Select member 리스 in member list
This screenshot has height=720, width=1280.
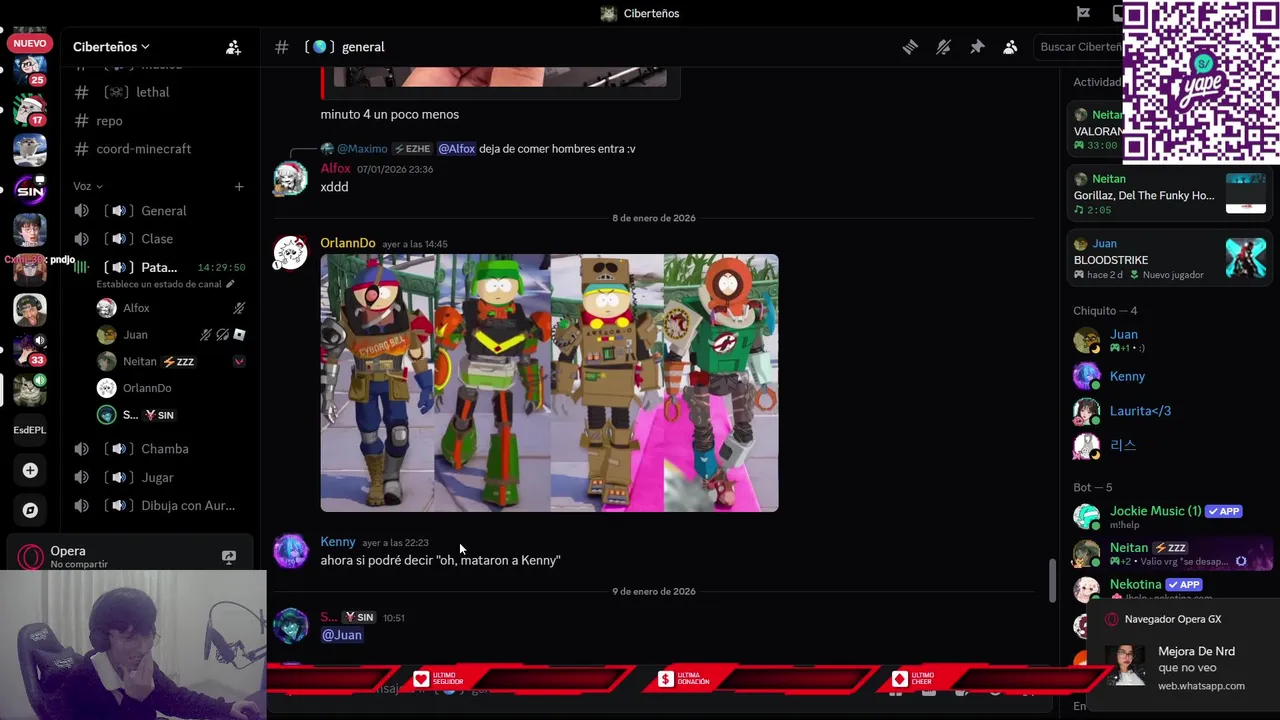tap(1167, 446)
